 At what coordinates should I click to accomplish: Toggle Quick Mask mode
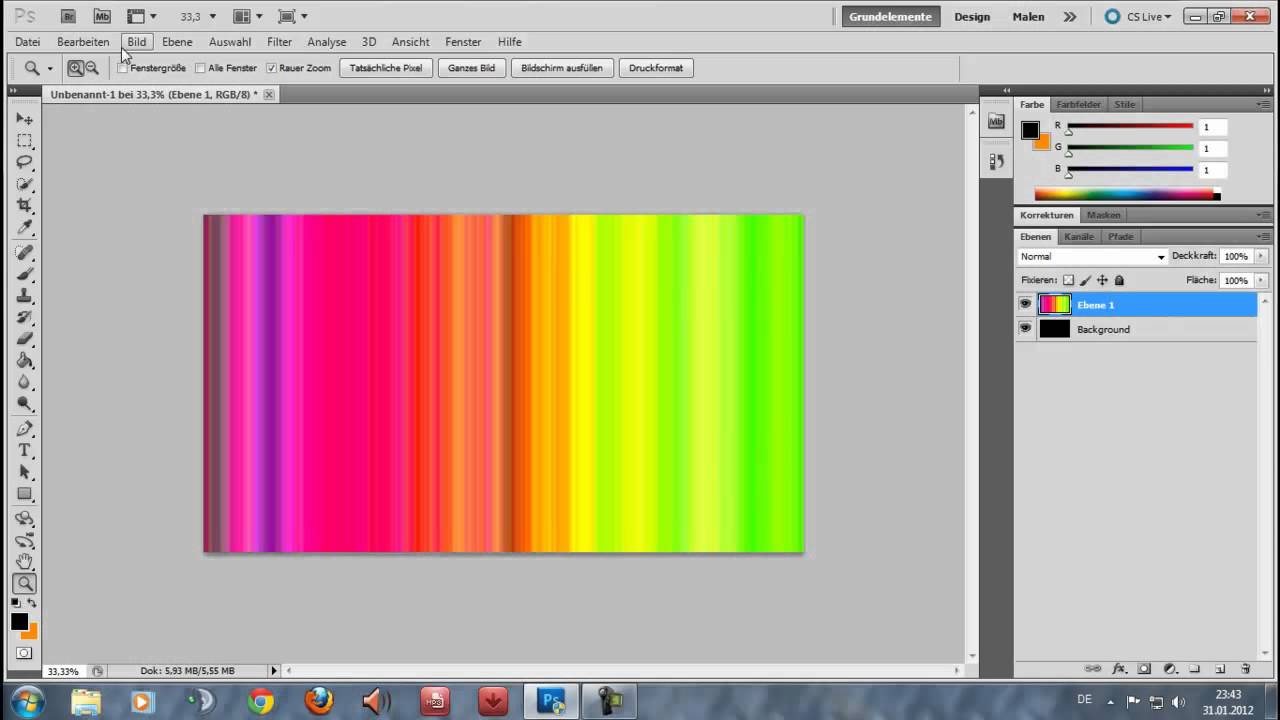click(x=24, y=653)
